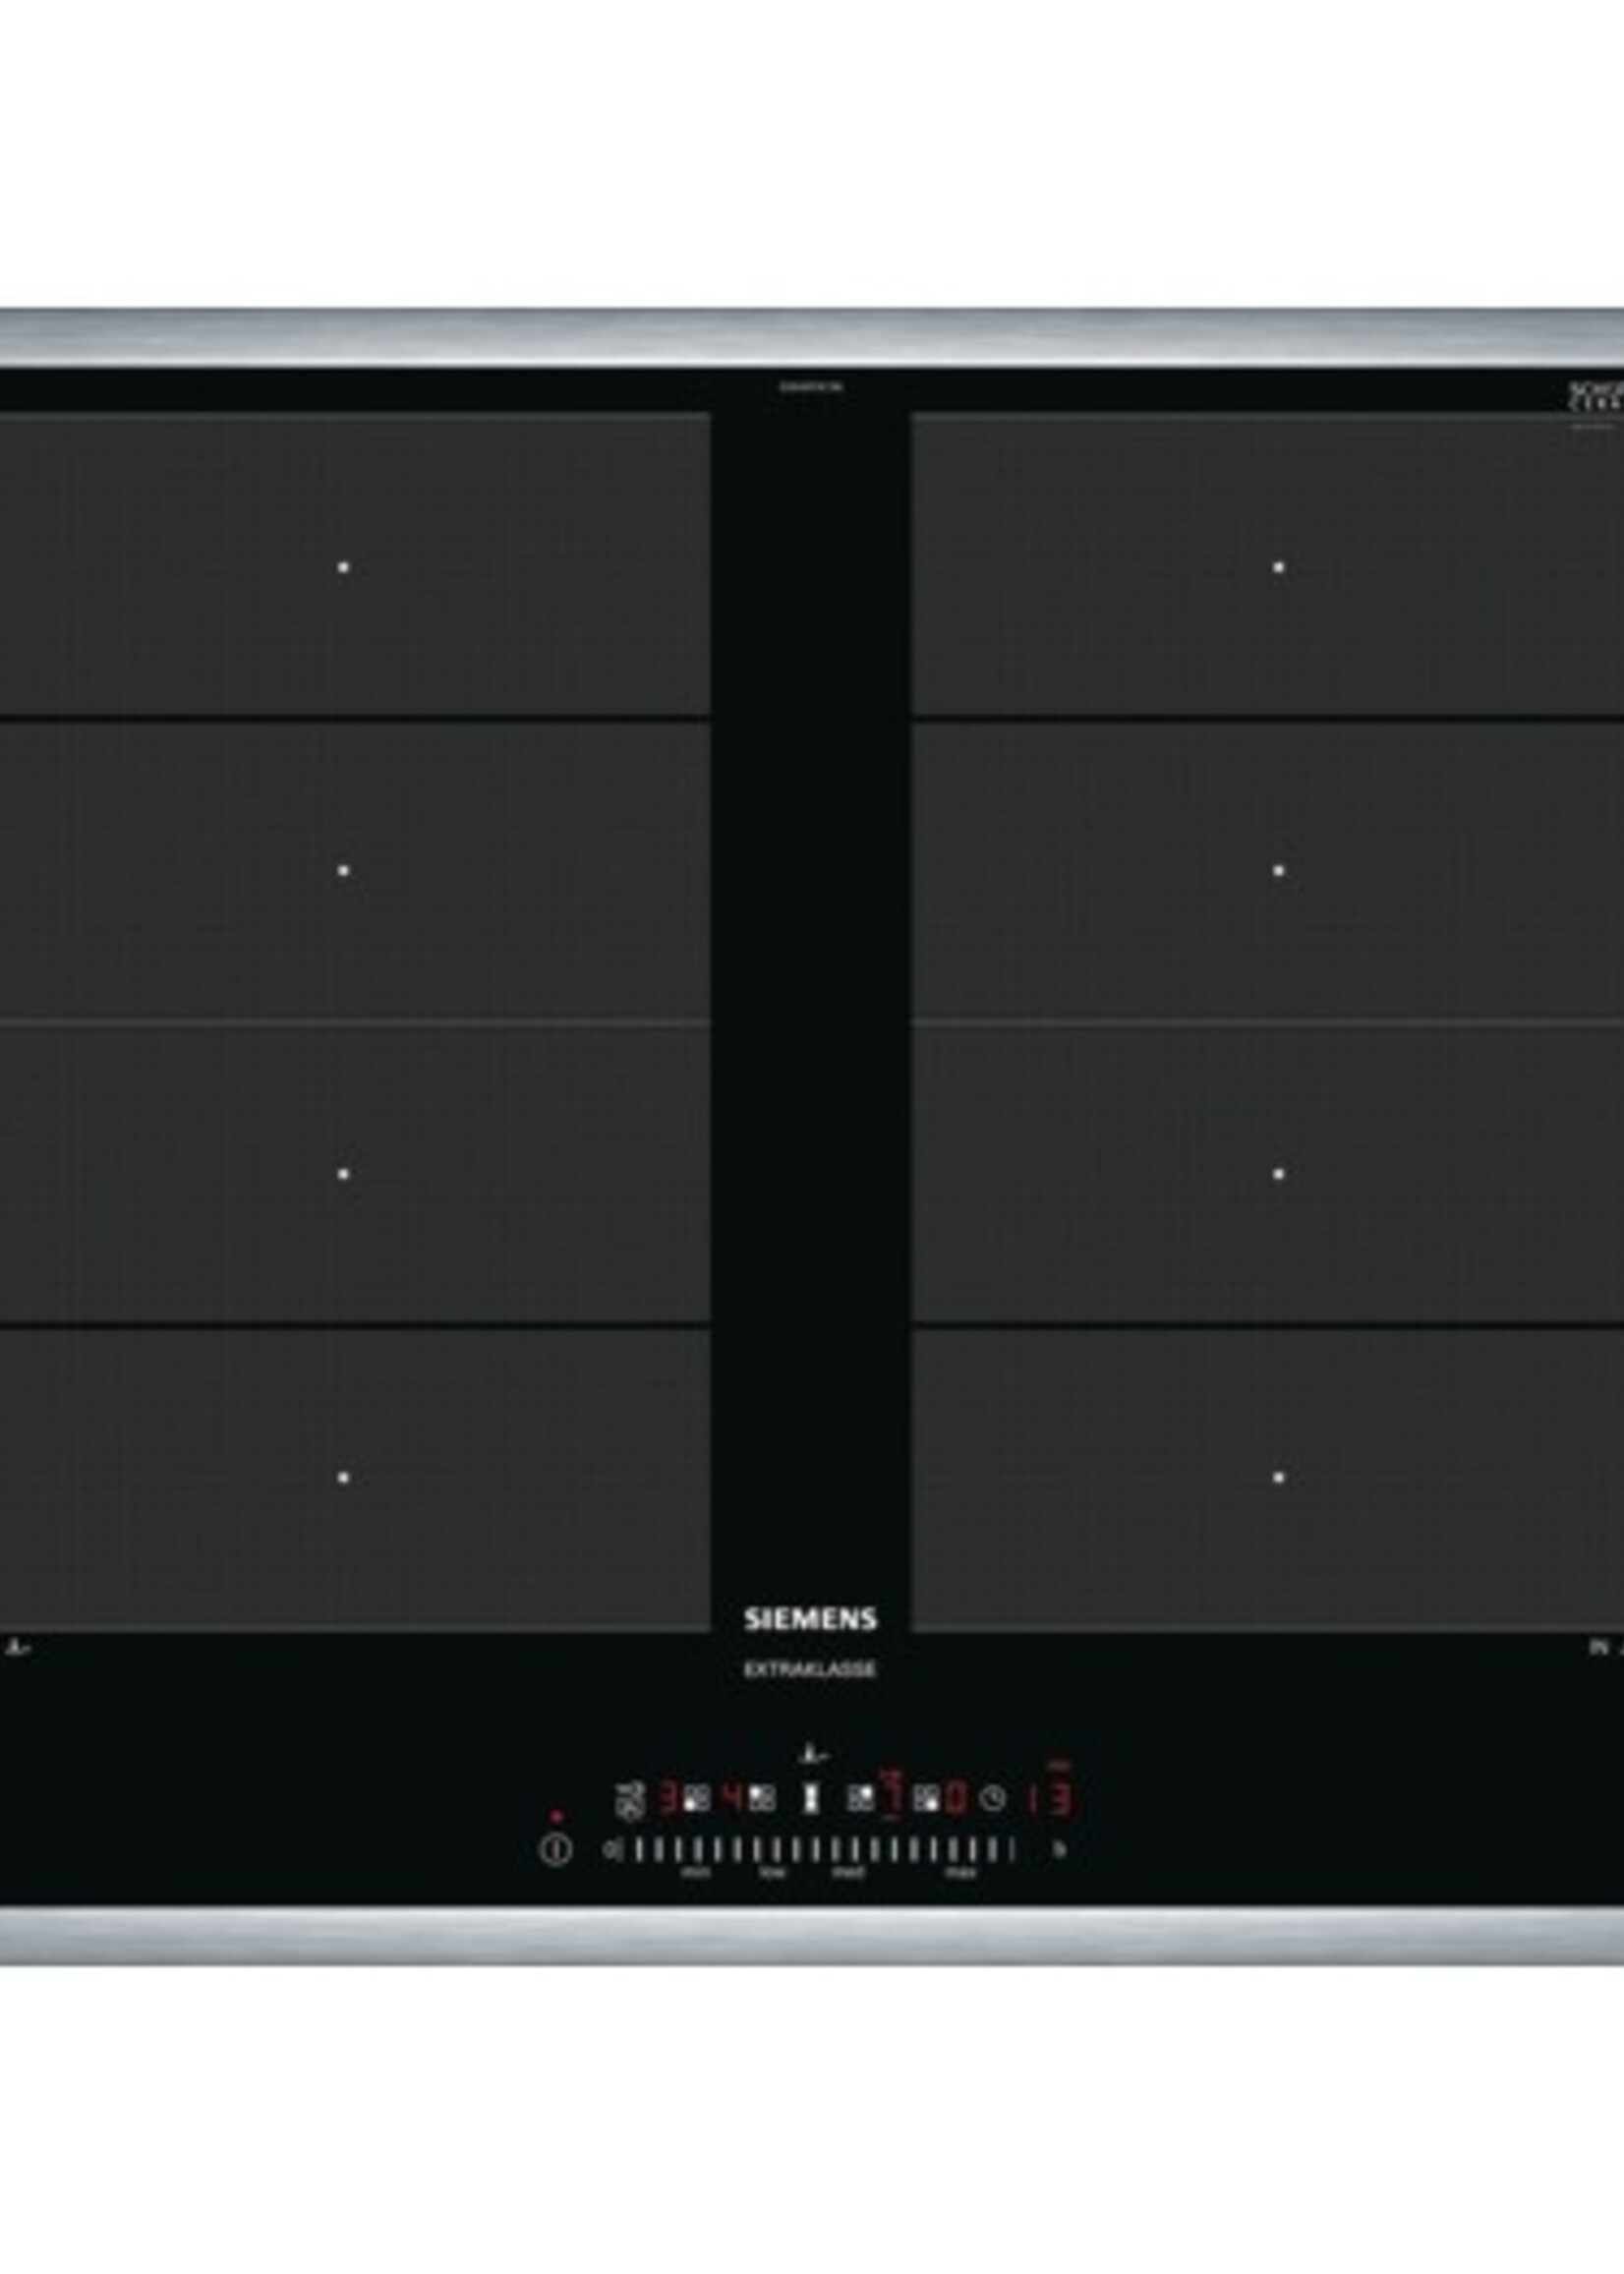Image resolution: width=1624 pixels, height=2274 pixels.
Task: Tap the arrow icon right of the slider
Action: 1061,1850
